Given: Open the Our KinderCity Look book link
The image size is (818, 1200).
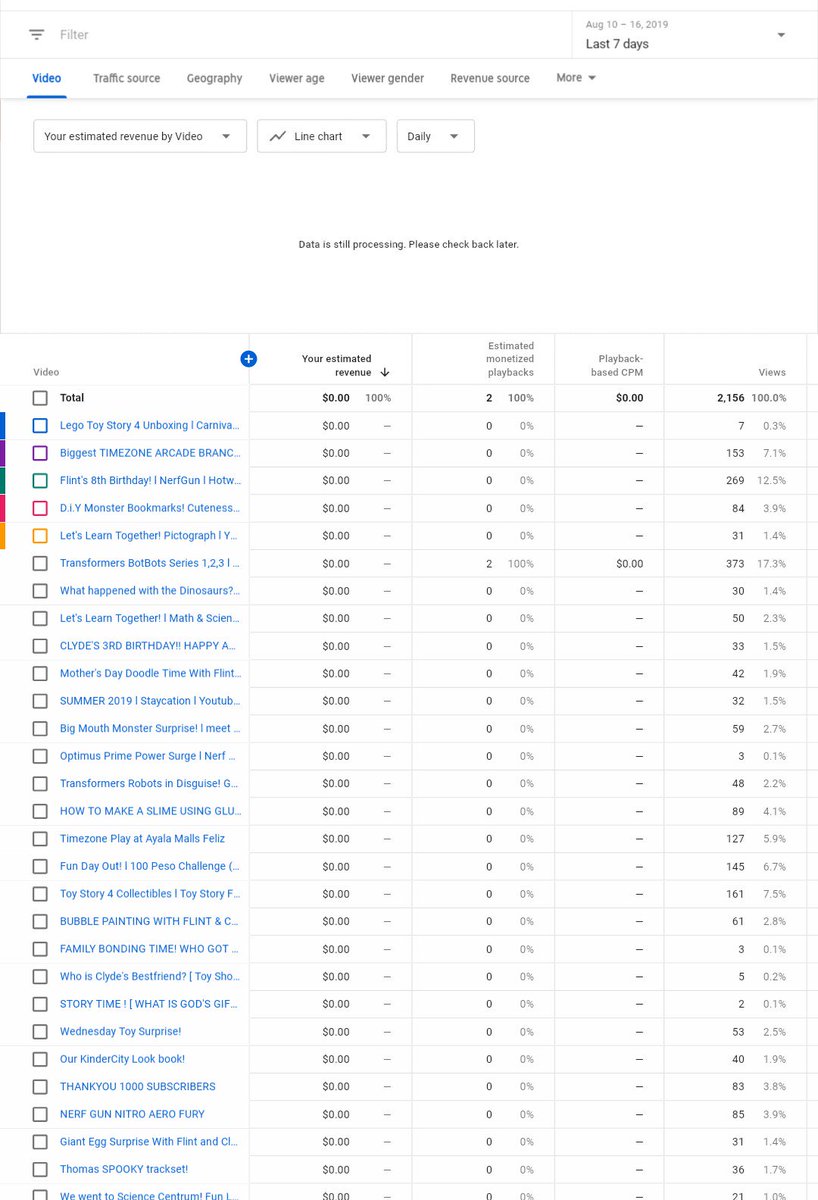Looking at the screenshot, I should (x=122, y=1059).
